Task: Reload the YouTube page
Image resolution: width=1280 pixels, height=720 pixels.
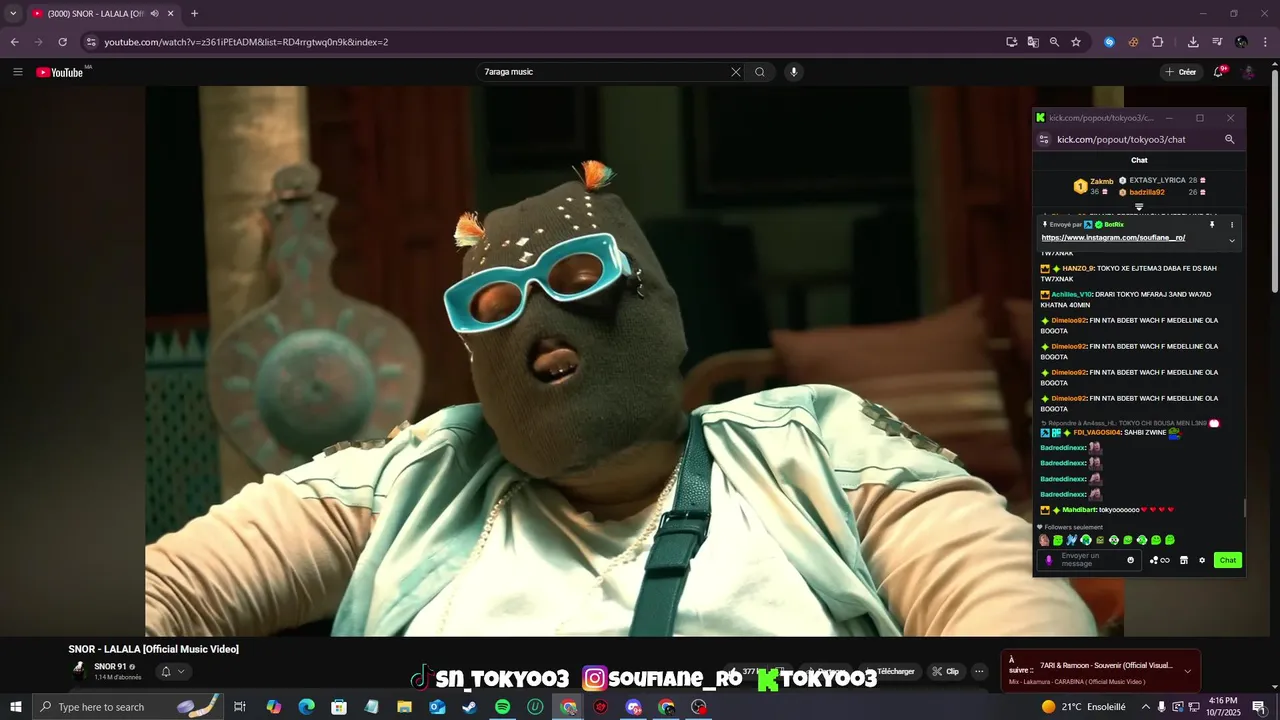Action: pyautogui.click(x=62, y=42)
